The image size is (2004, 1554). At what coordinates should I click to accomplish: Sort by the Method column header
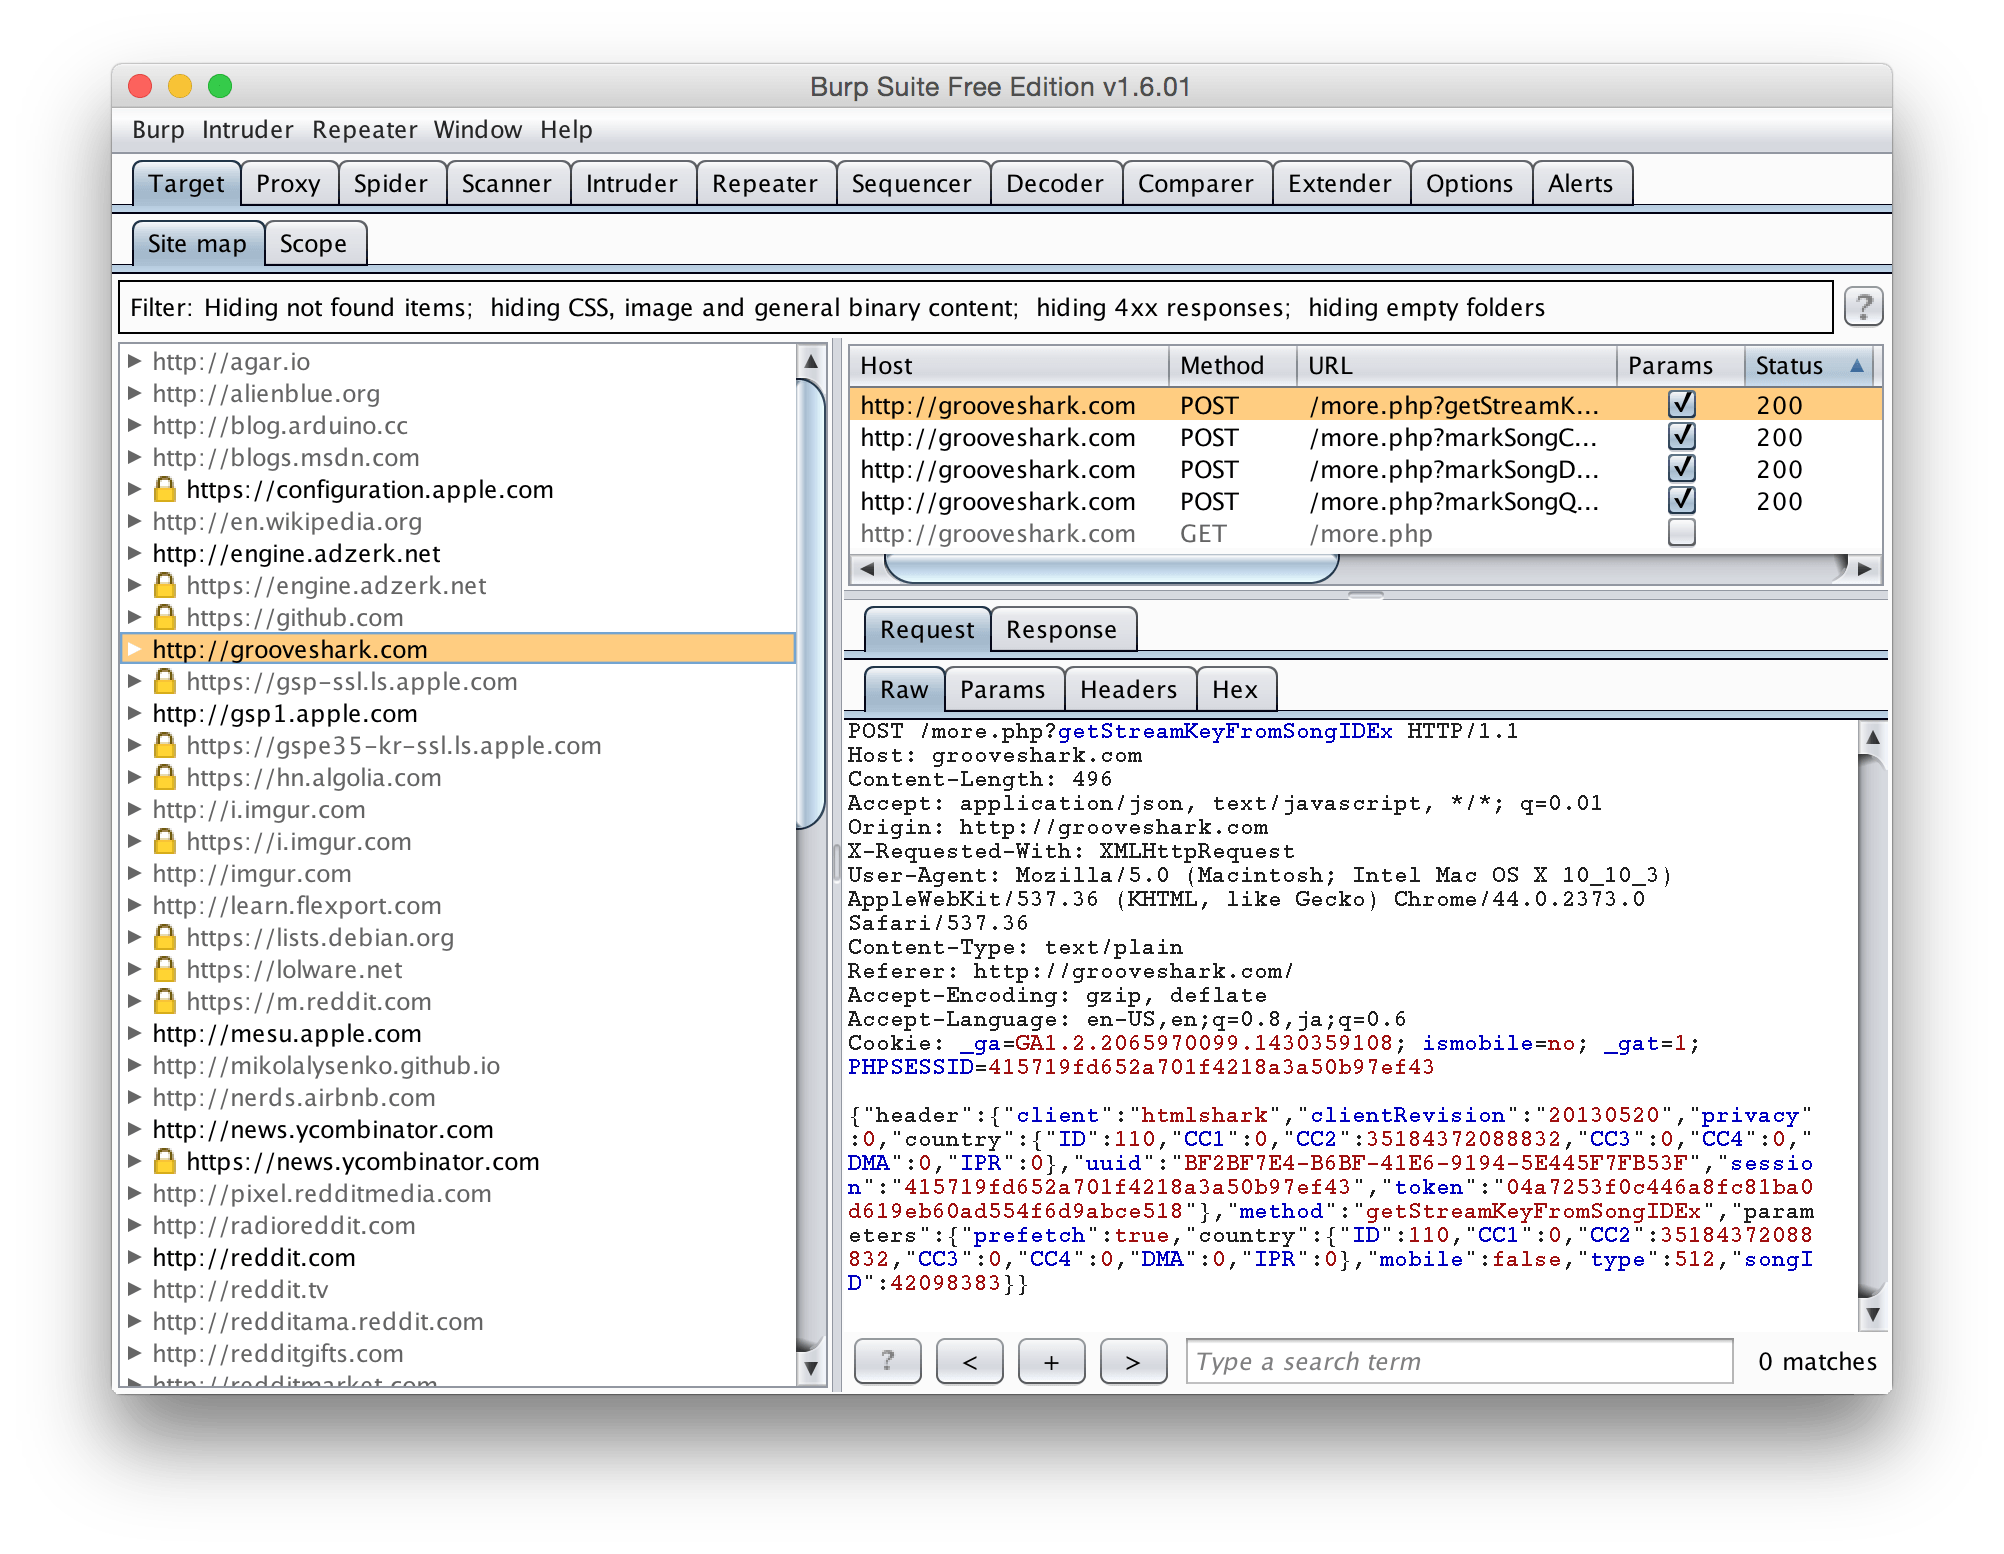(x=1232, y=365)
